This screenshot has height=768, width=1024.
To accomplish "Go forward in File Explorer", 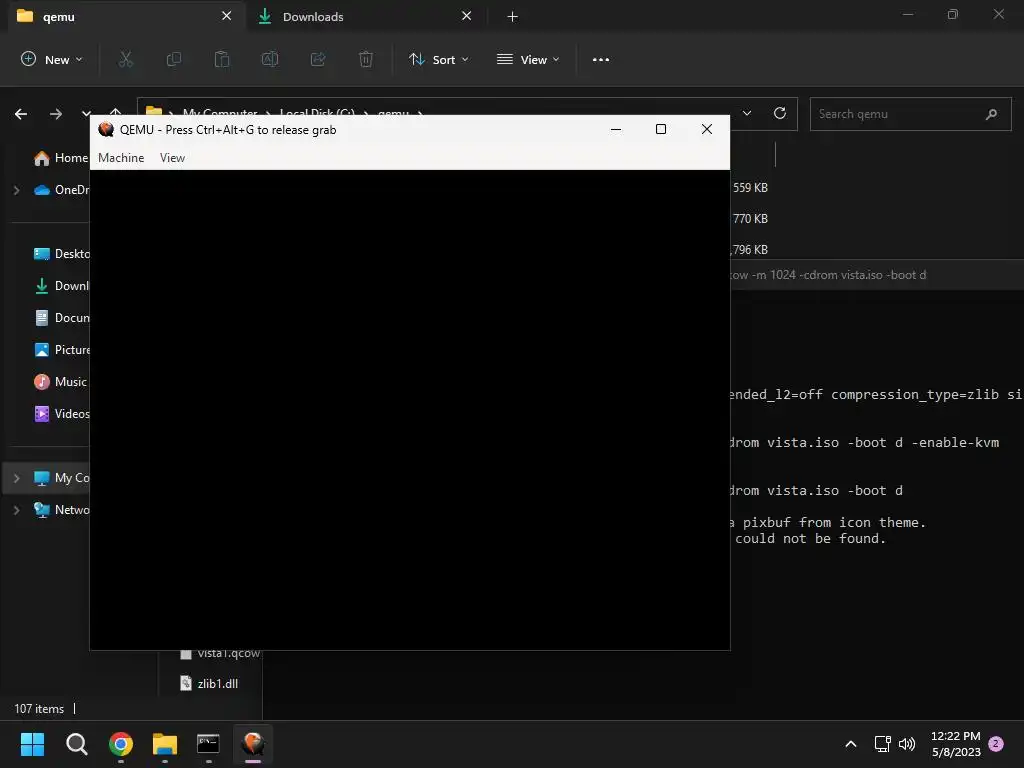I will (x=56, y=114).
